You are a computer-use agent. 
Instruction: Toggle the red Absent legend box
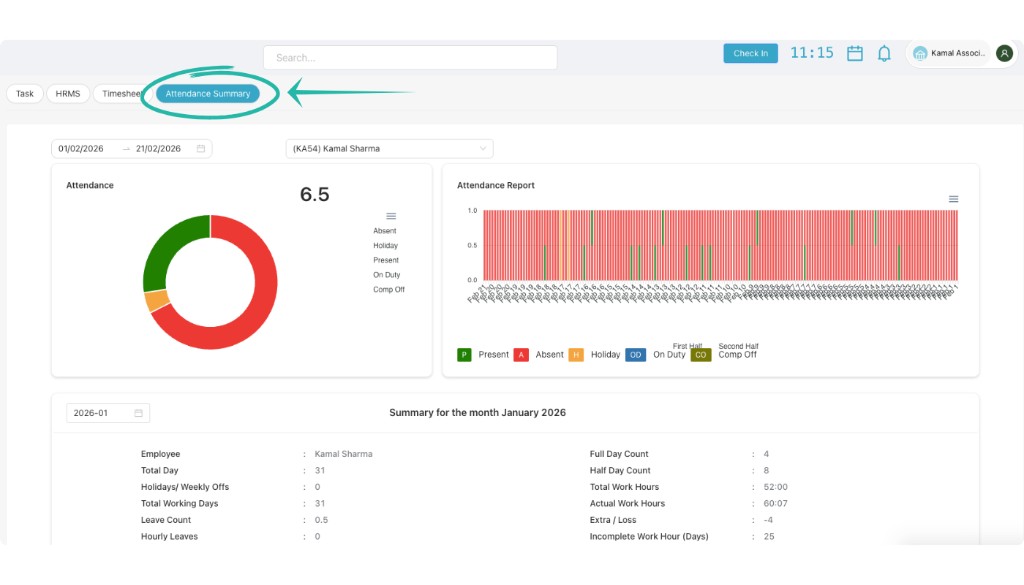click(521, 355)
